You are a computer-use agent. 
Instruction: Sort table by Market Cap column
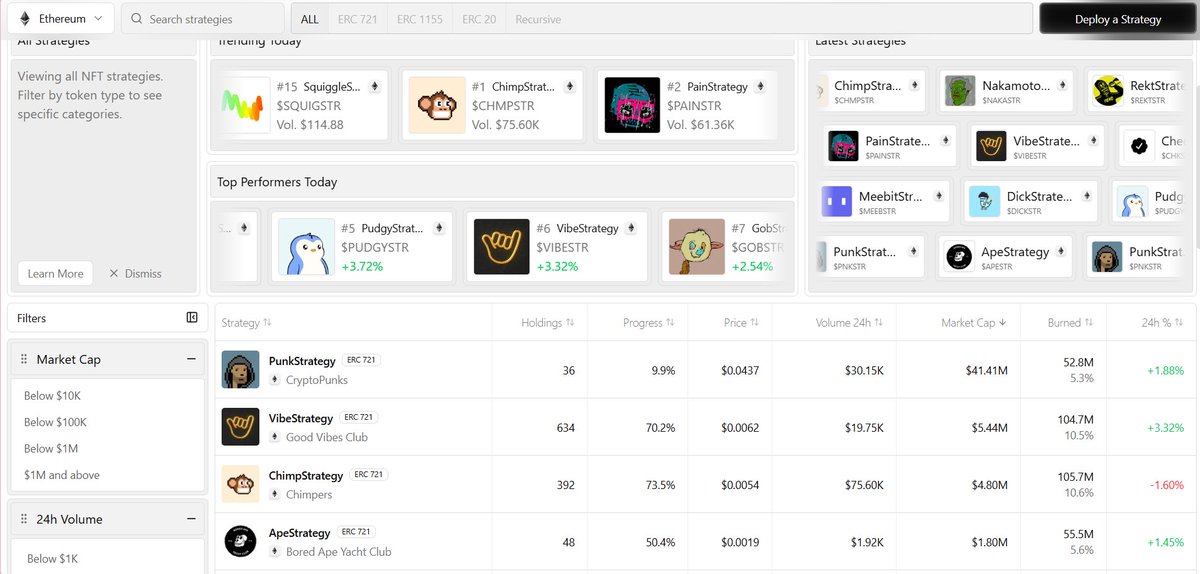974,323
